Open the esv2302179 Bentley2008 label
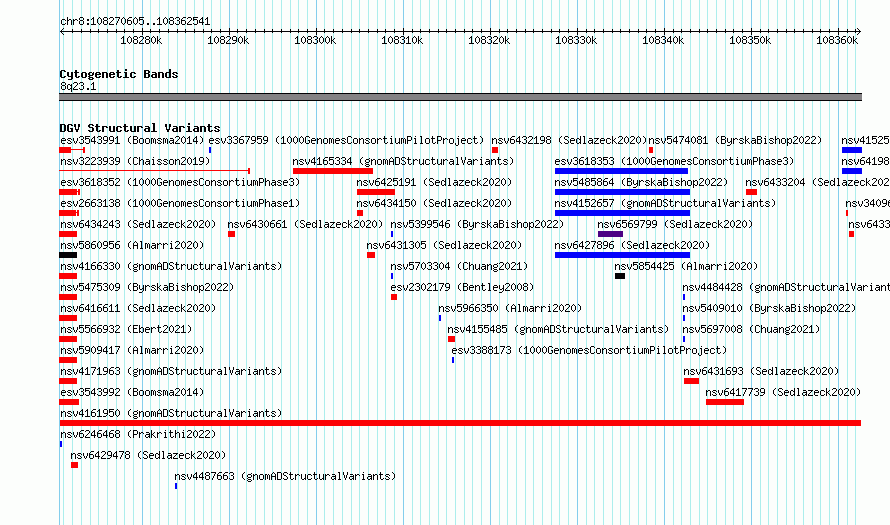 pyautogui.click(x=462, y=287)
